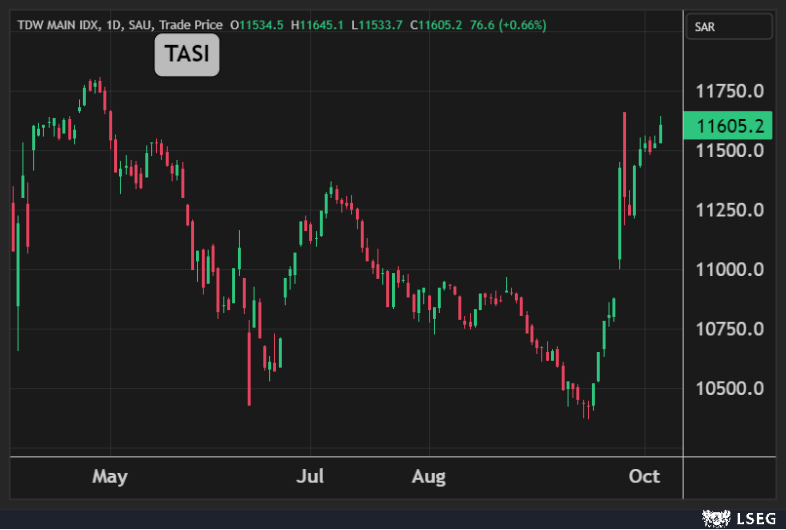The image size is (786, 530).
Task: Click the Jul label on time axis
Action: pyautogui.click(x=310, y=476)
